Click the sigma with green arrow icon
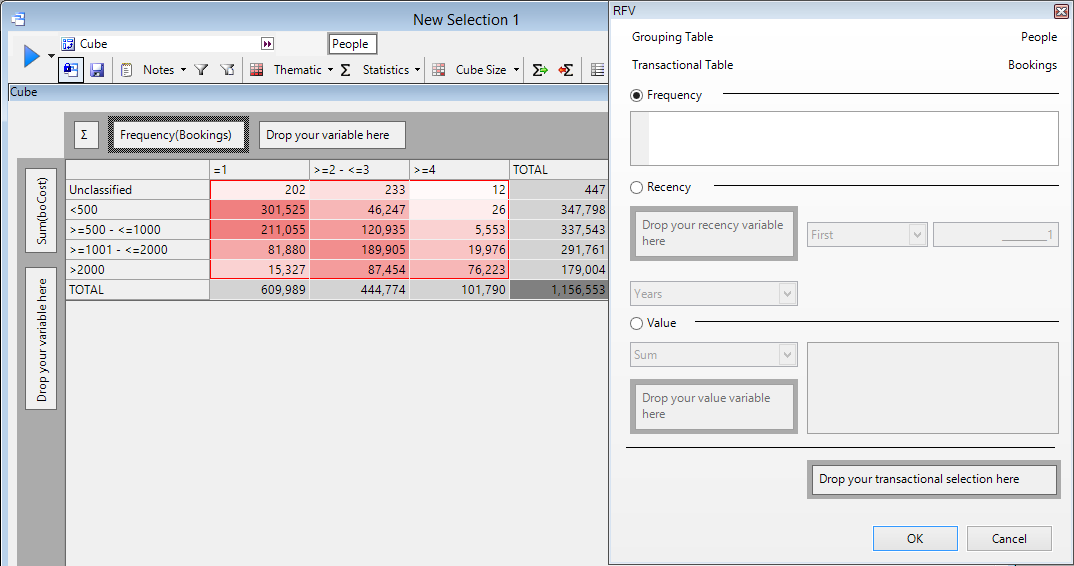 pos(540,70)
